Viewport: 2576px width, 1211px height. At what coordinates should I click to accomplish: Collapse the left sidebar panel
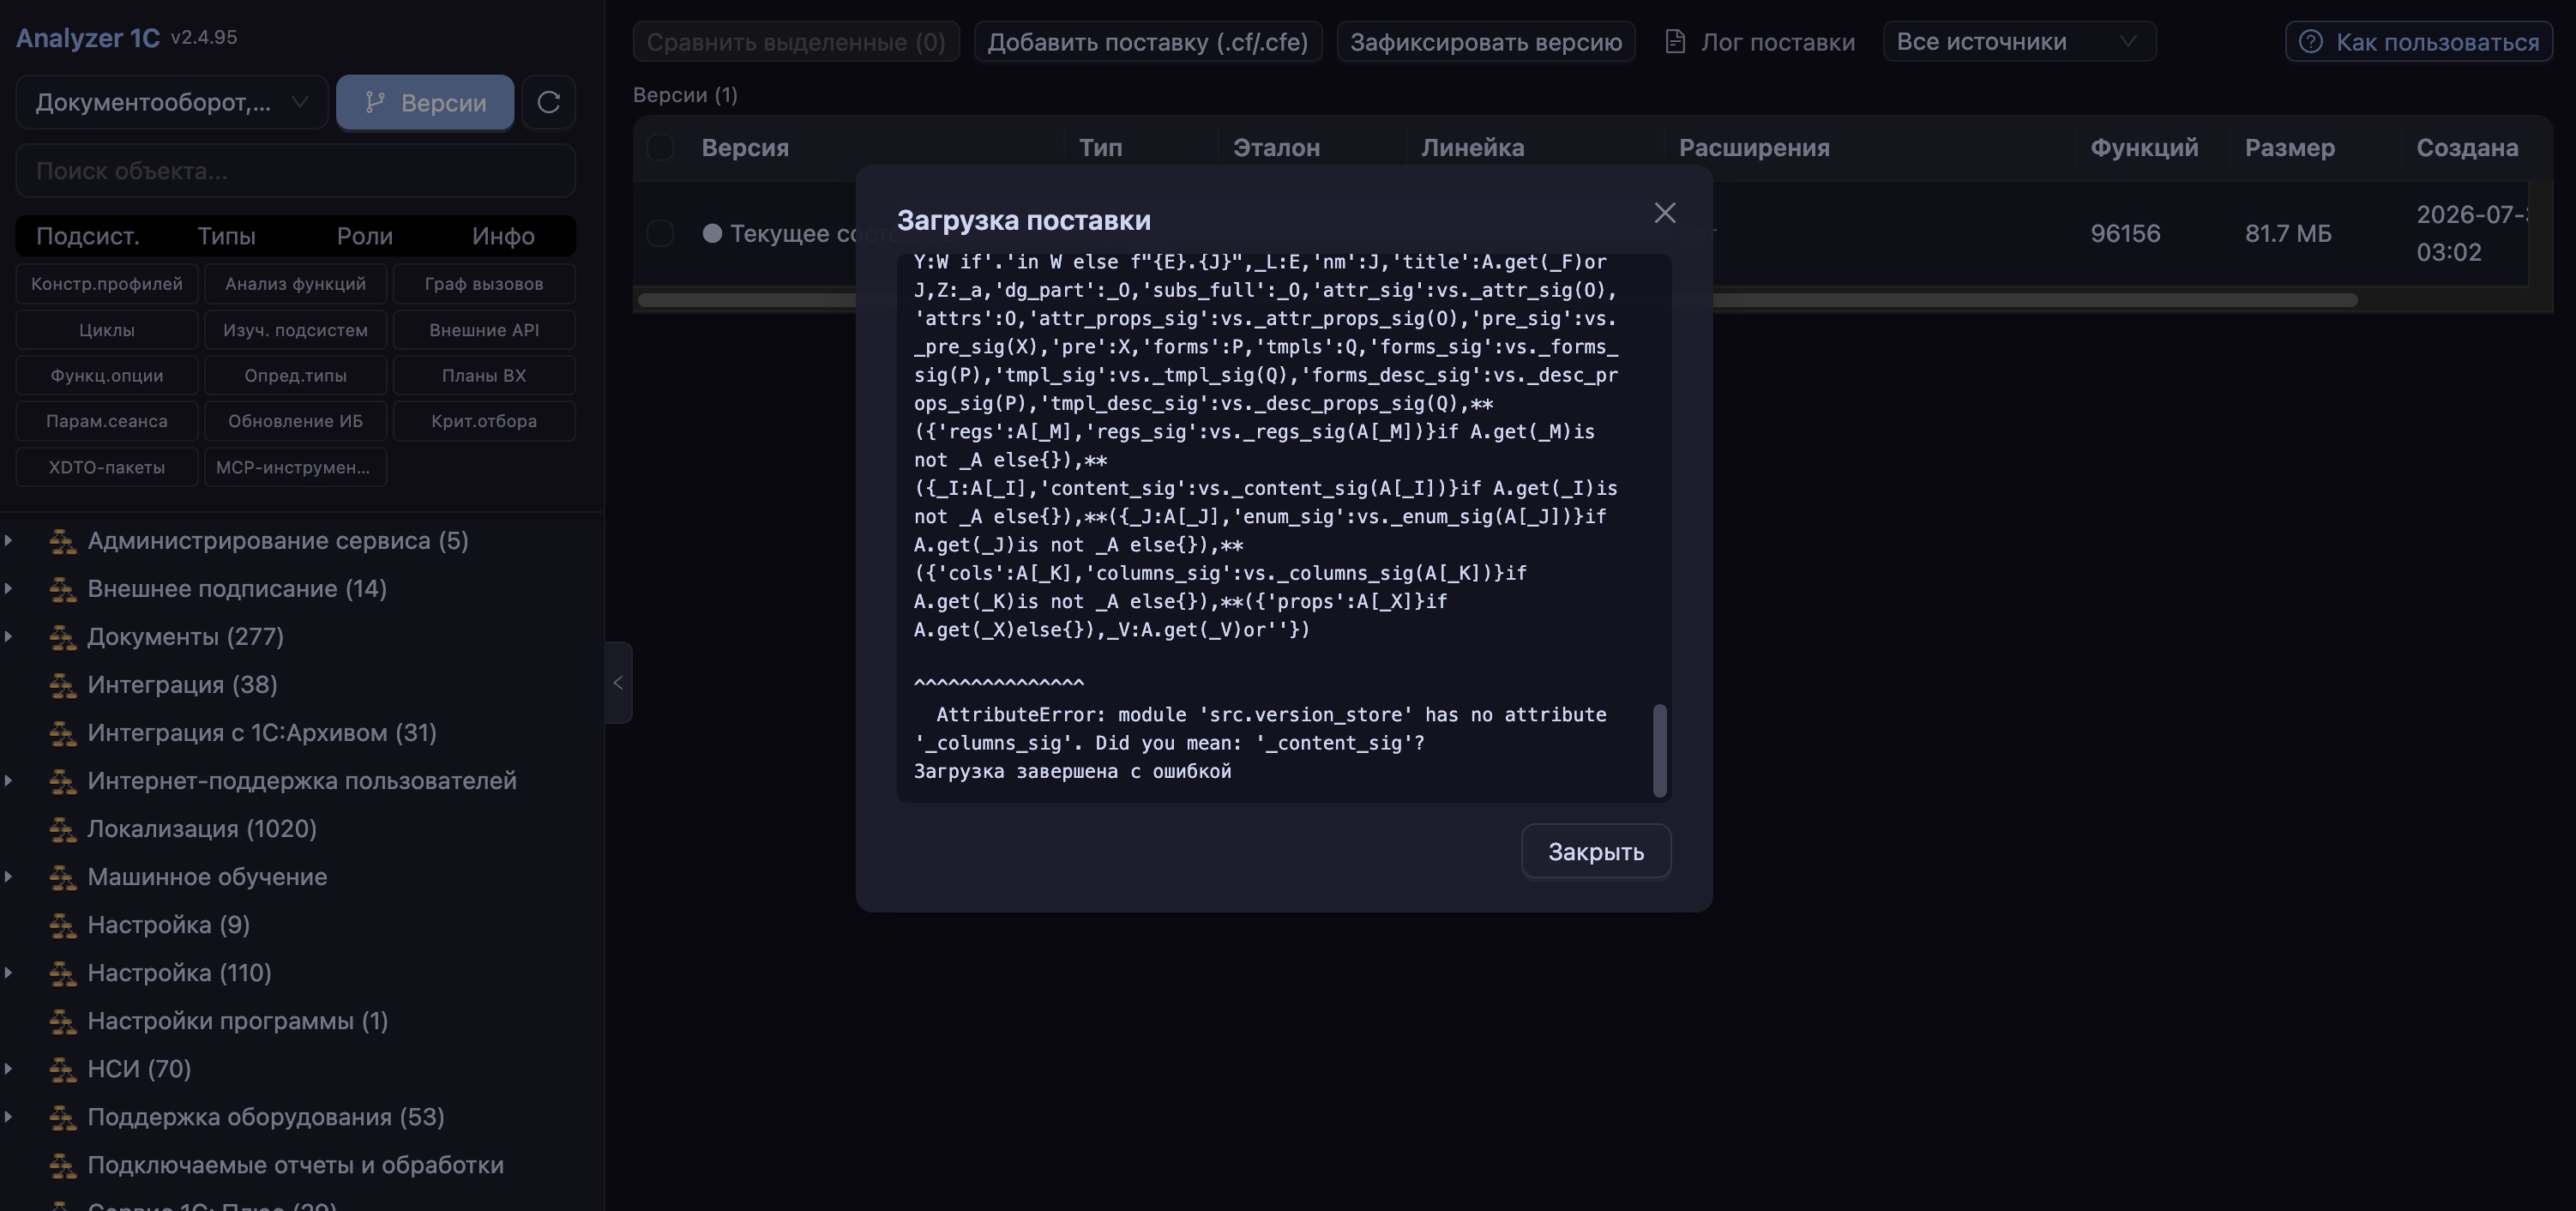(x=618, y=683)
